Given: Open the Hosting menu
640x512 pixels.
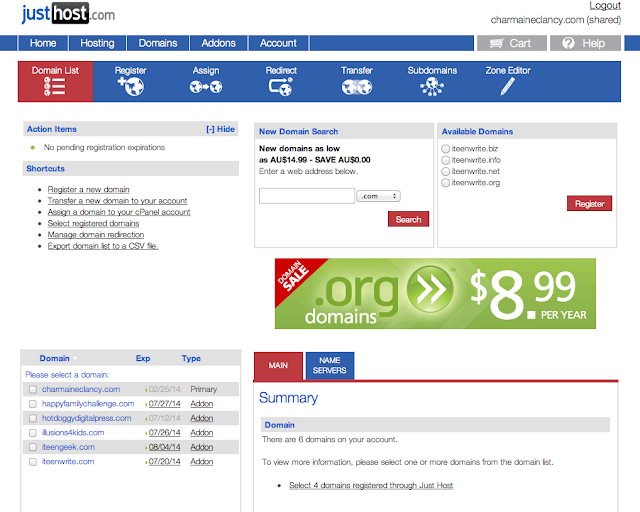Looking at the screenshot, I should [x=97, y=43].
